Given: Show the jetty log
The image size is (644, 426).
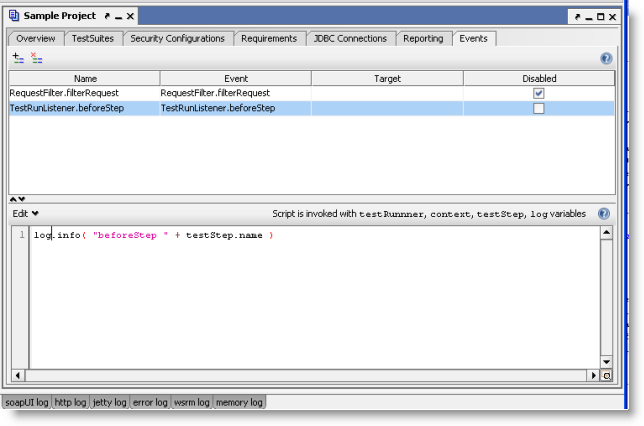Looking at the screenshot, I should [x=109, y=402].
